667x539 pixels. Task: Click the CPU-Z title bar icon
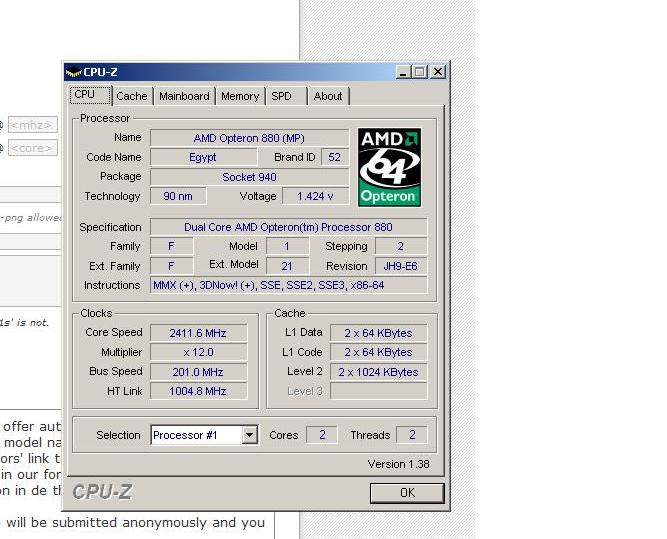[x=73, y=72]
